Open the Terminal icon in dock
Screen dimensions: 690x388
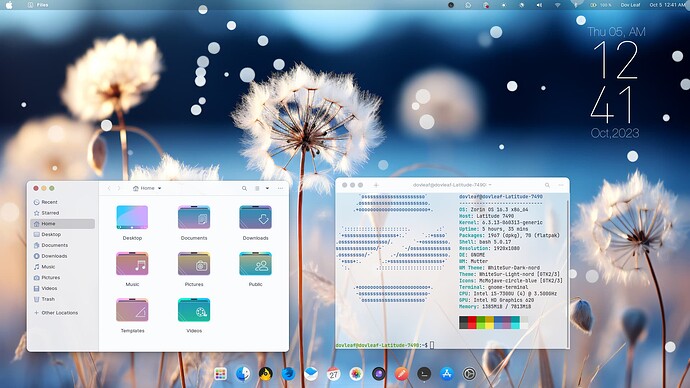[x=424, y=374]
